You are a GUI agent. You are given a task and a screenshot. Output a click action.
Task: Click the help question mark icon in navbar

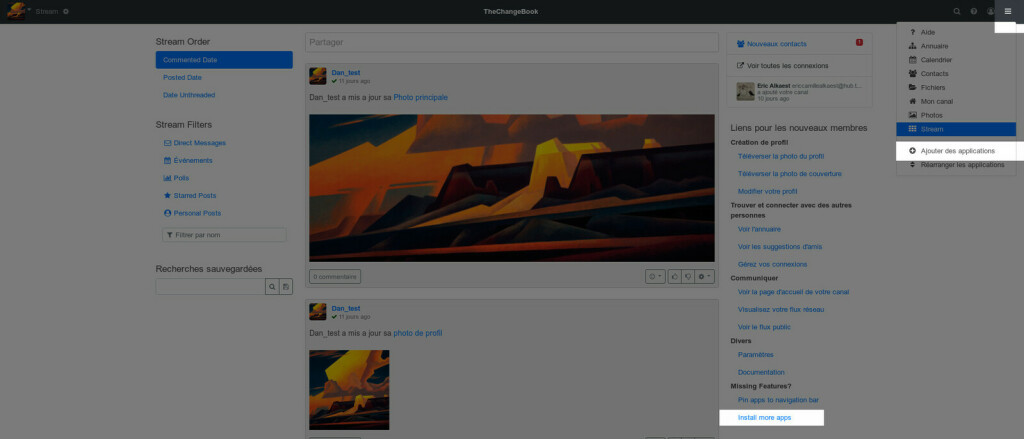pyautogui.click(x=974, y=11)
